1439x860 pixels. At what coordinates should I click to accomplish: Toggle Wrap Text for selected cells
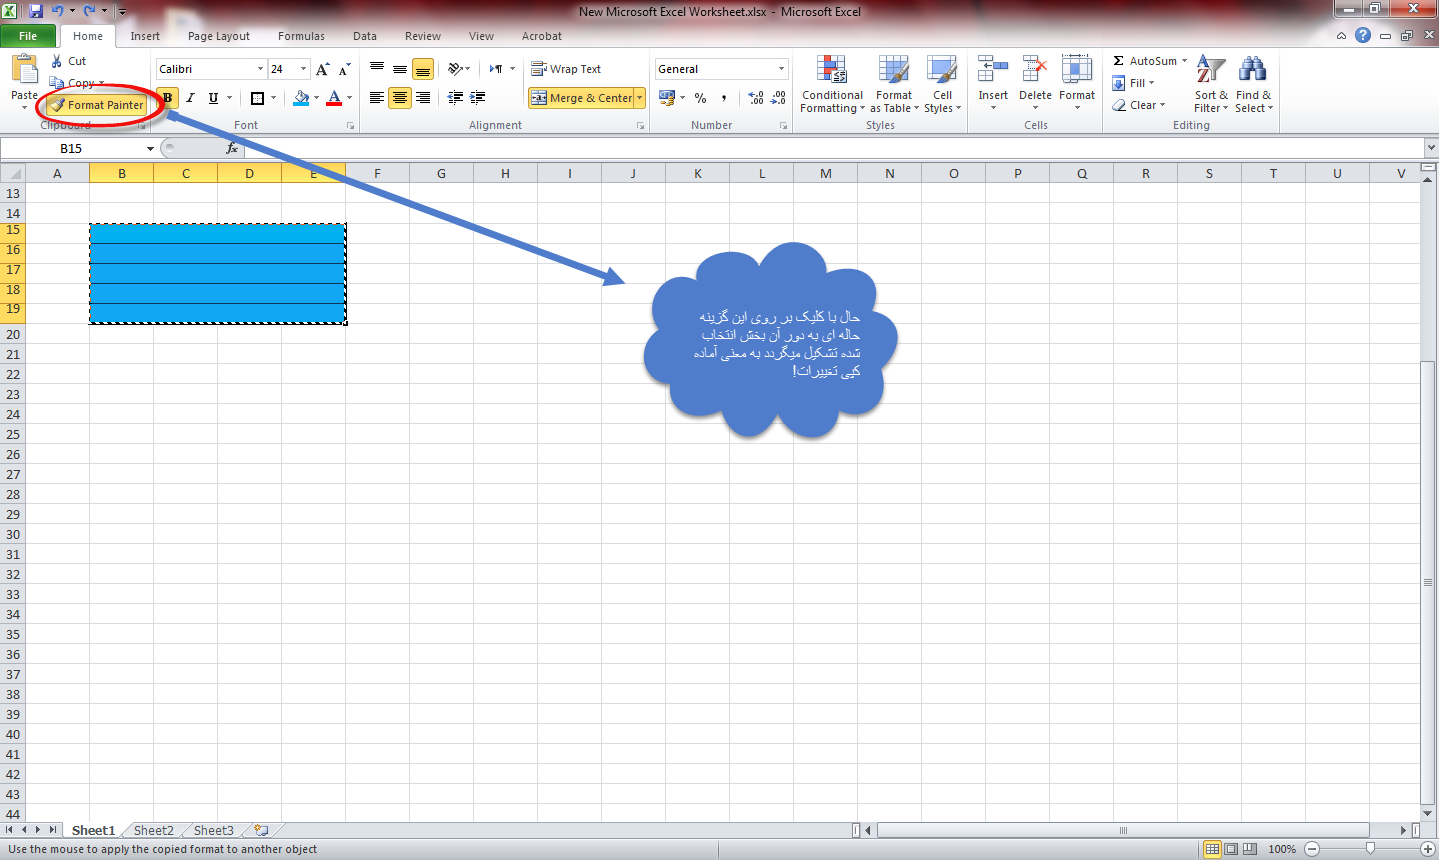point(566,69)
